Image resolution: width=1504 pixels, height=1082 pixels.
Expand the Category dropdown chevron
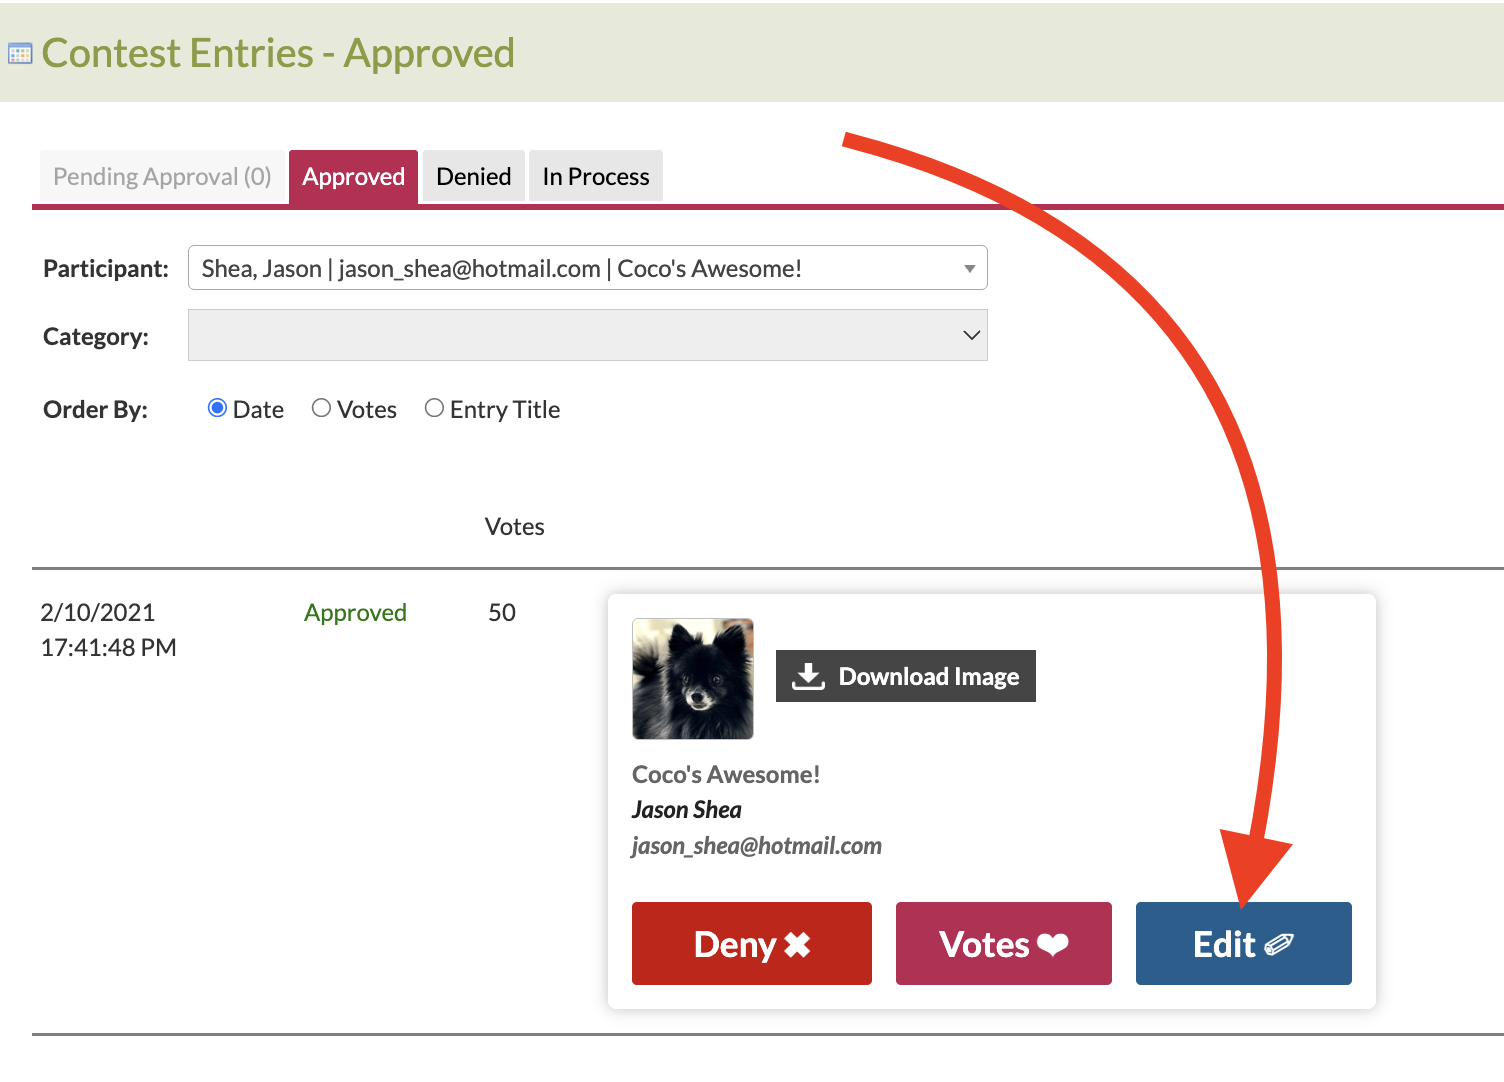[x=971, y=335]
